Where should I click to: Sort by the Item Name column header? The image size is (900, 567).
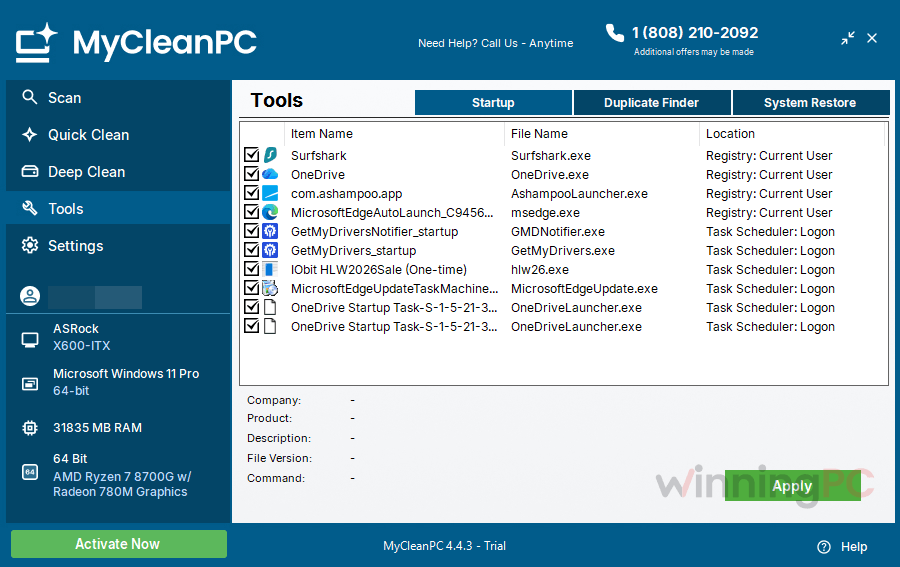pyautogui.click(x=394, y=134)
